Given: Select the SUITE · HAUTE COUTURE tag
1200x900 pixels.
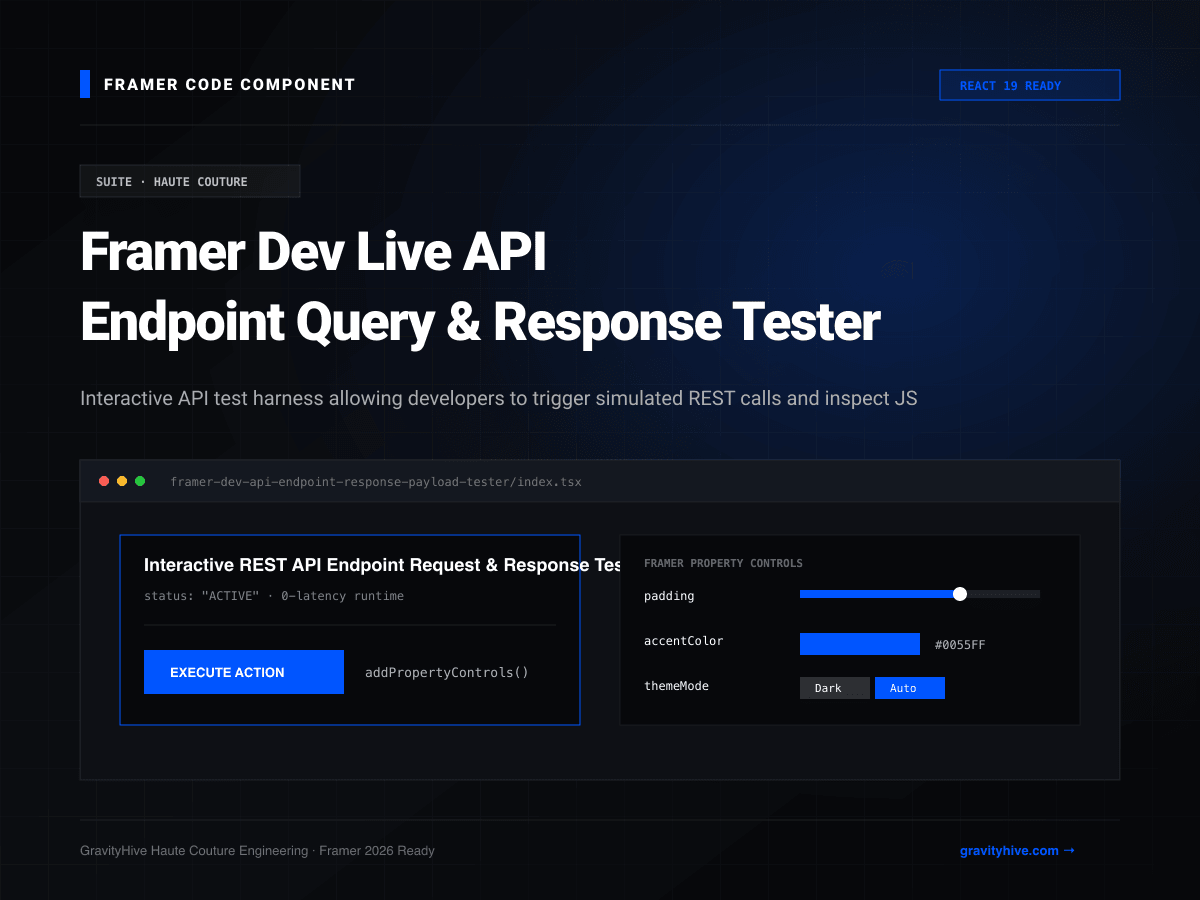Looking at the screenshot, I should 190,181.
